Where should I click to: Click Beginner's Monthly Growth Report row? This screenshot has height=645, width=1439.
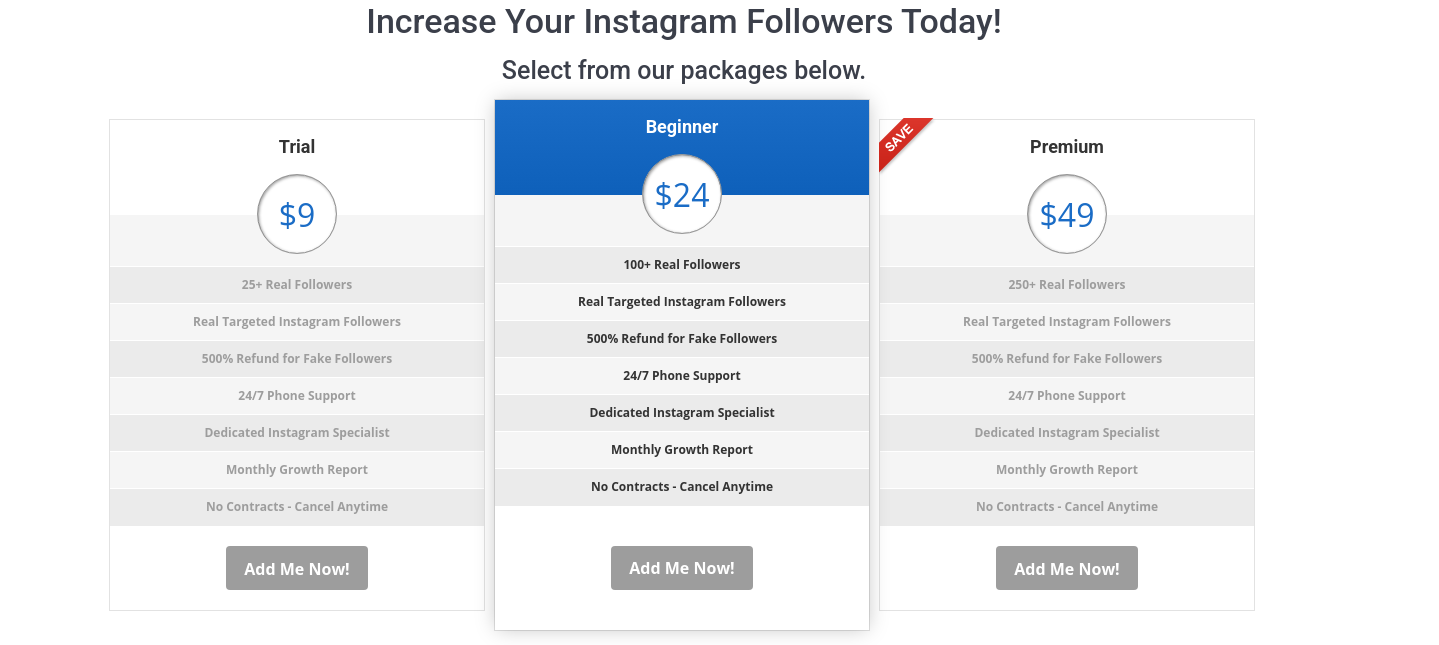(x=682, y=450)
